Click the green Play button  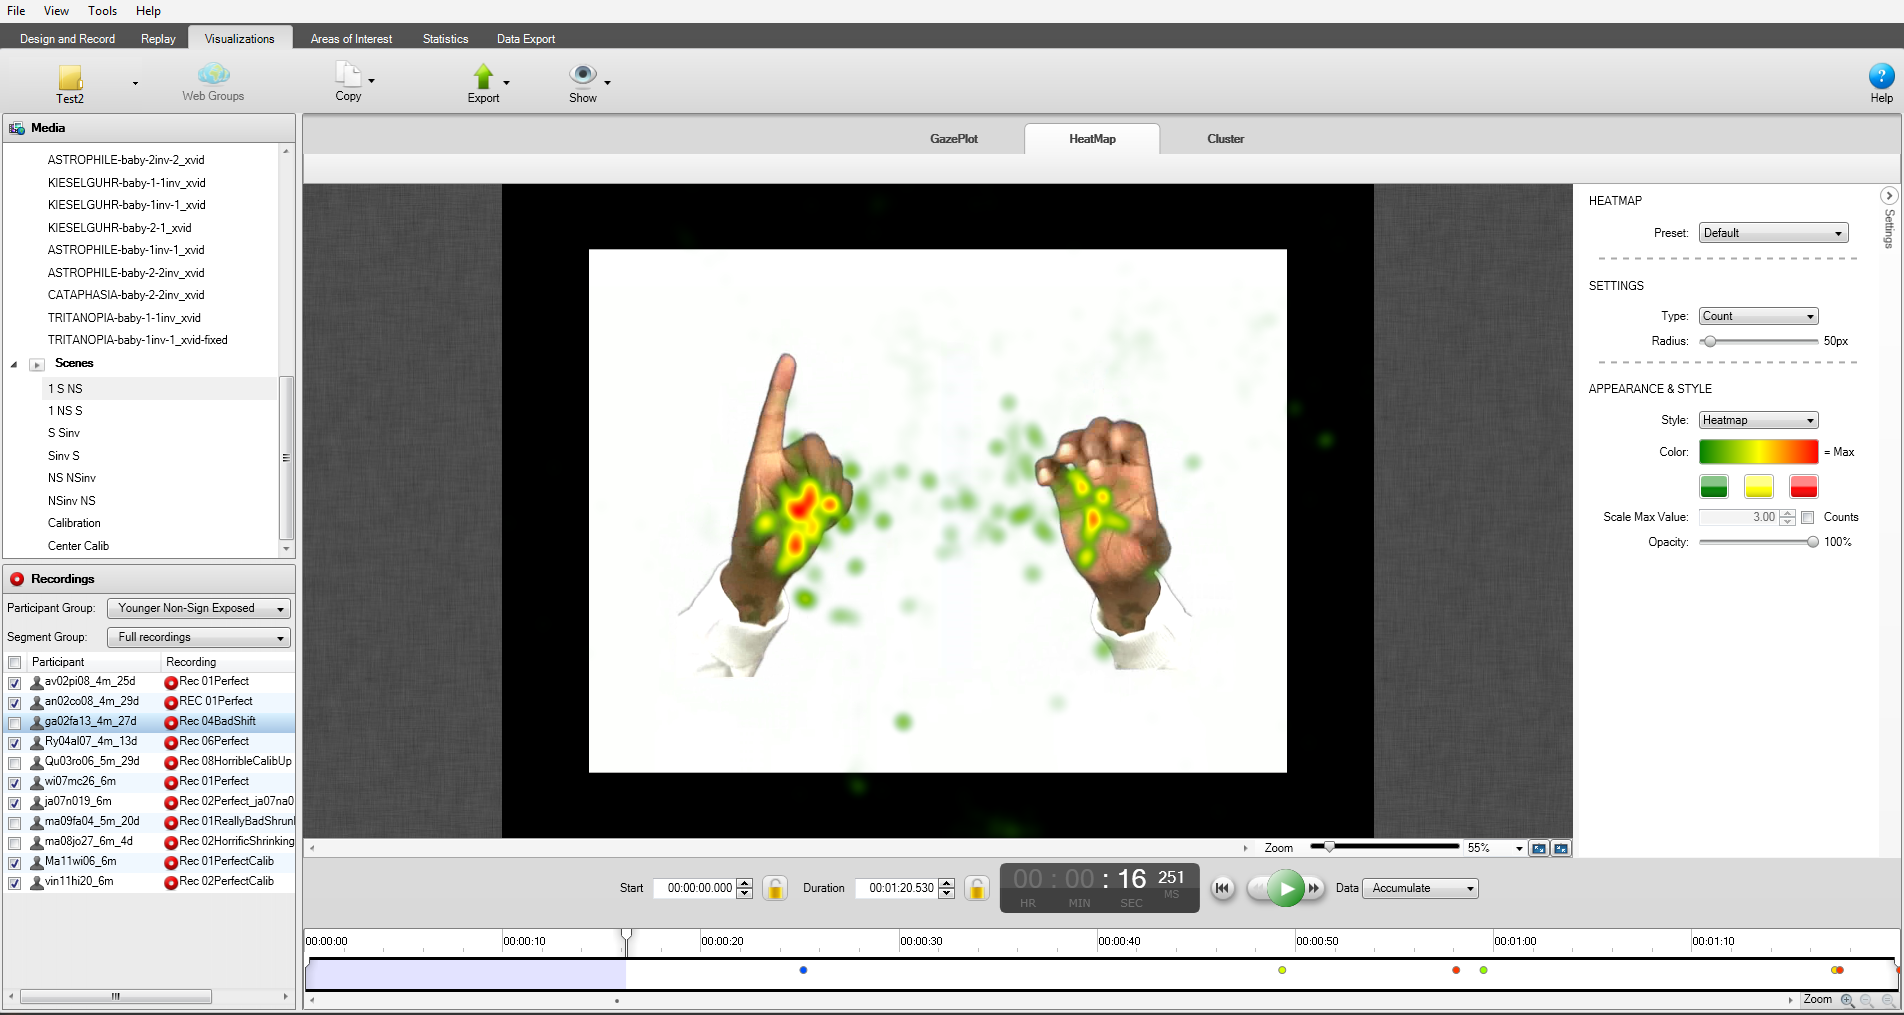coord(1286,888)
